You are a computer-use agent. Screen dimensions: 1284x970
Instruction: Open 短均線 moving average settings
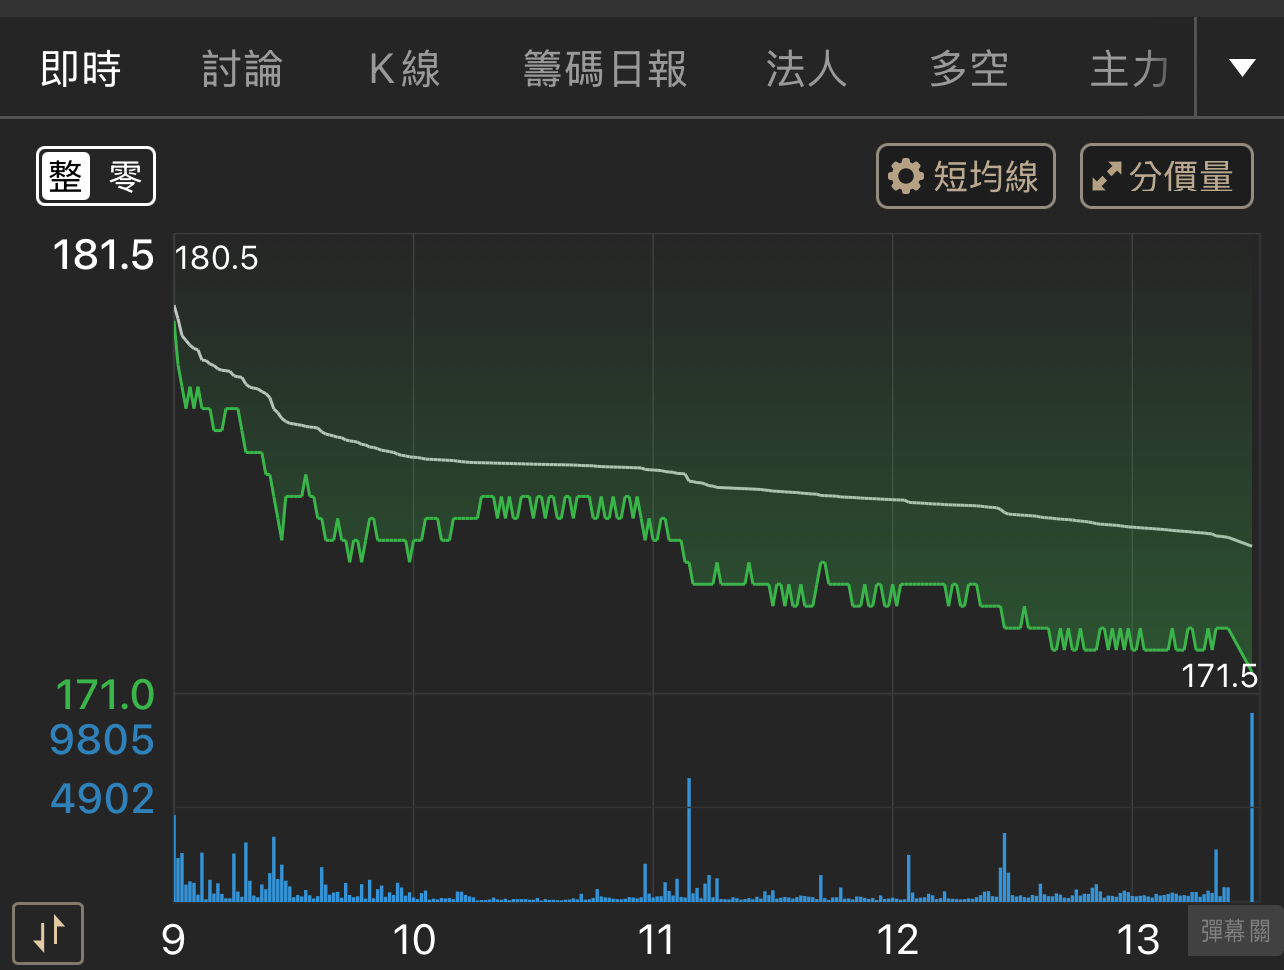click(x=966, y=177)
